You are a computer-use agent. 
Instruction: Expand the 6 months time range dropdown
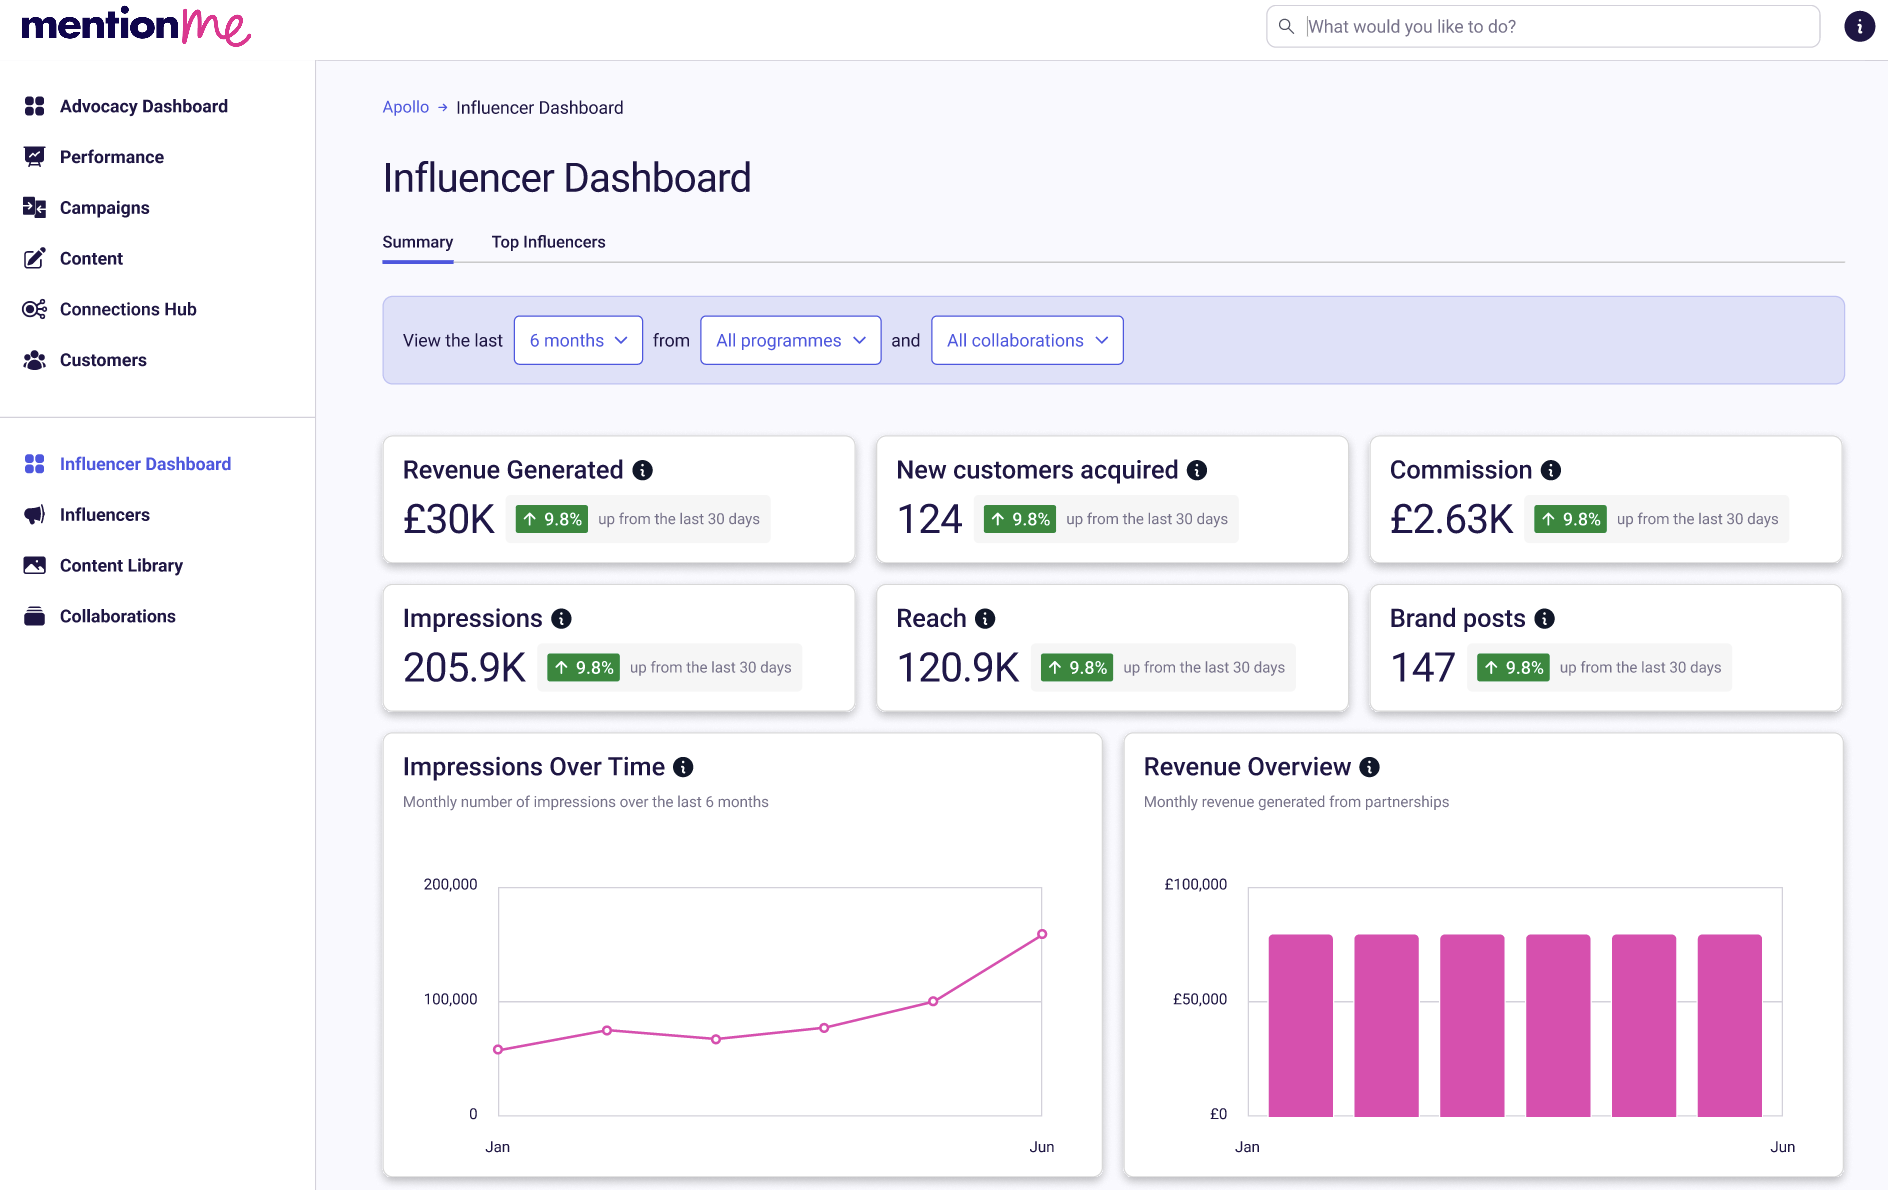(x=578, y=341)
